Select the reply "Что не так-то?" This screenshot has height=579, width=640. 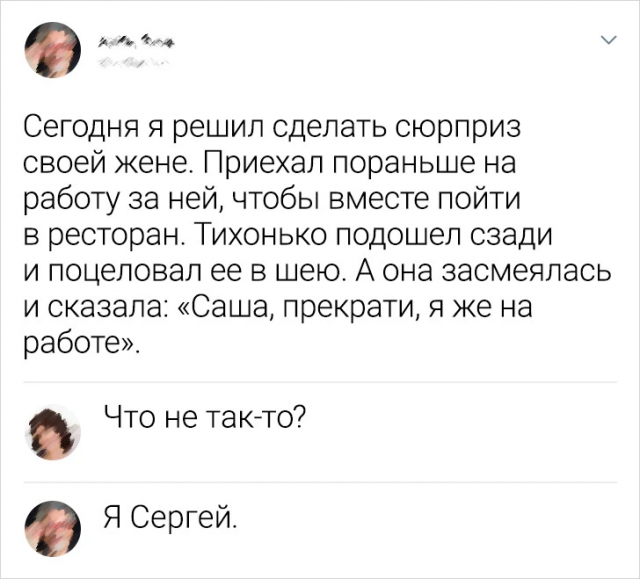[x=203, y=417]
